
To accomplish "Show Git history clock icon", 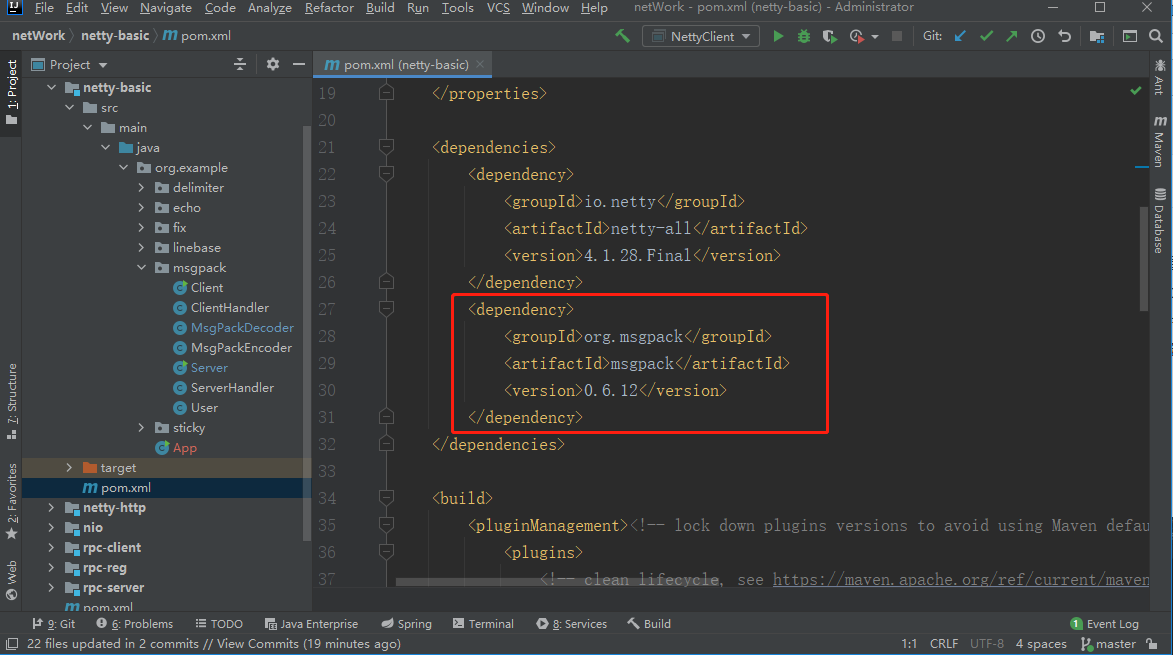I will coord(1038,36).
